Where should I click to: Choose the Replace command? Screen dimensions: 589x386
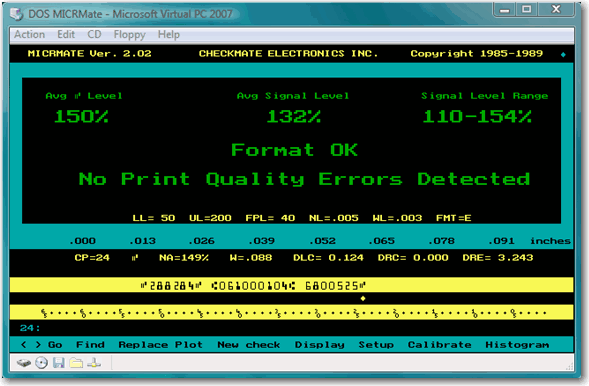click(143, 344)
